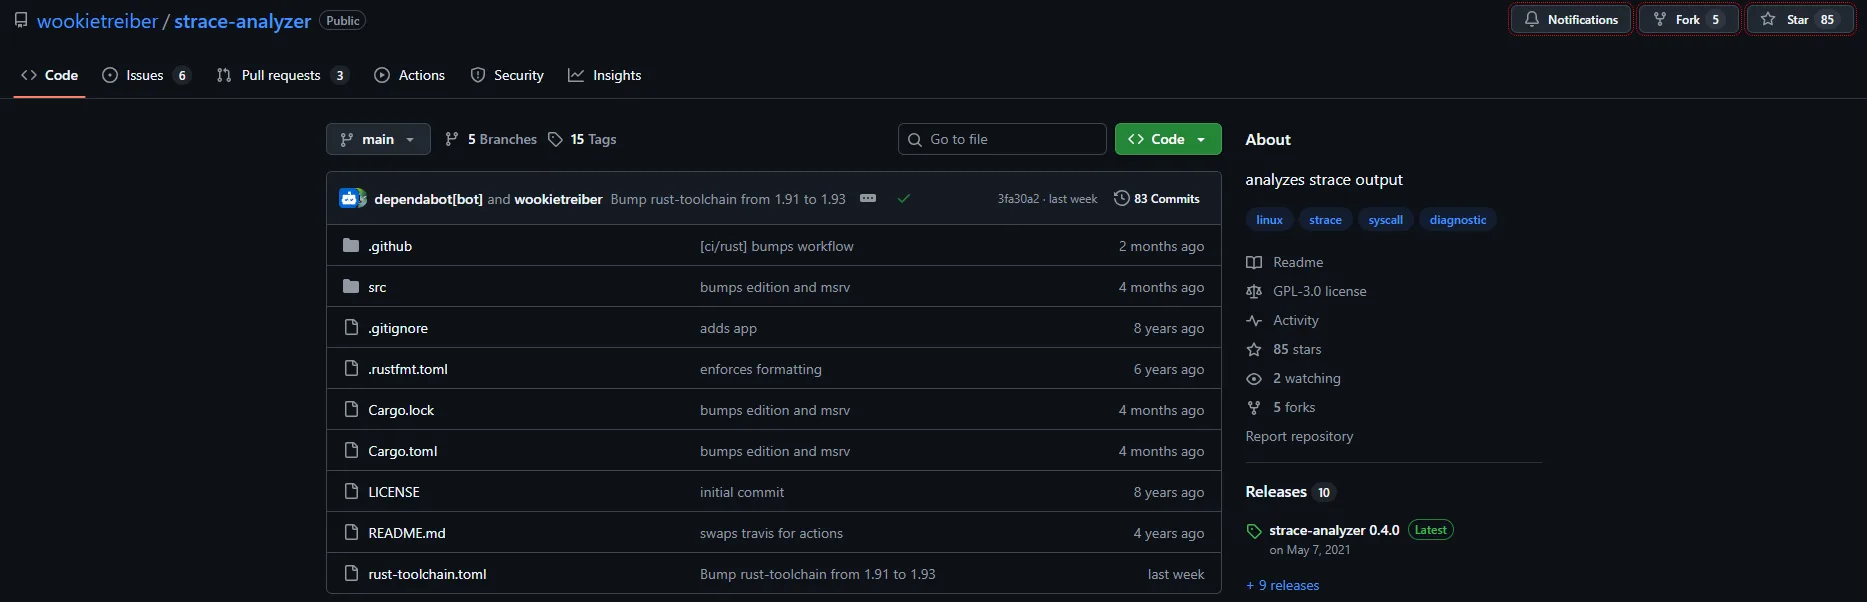
Task: Toggle Notifications for this repository
Action: click(x=1570, y=20)
